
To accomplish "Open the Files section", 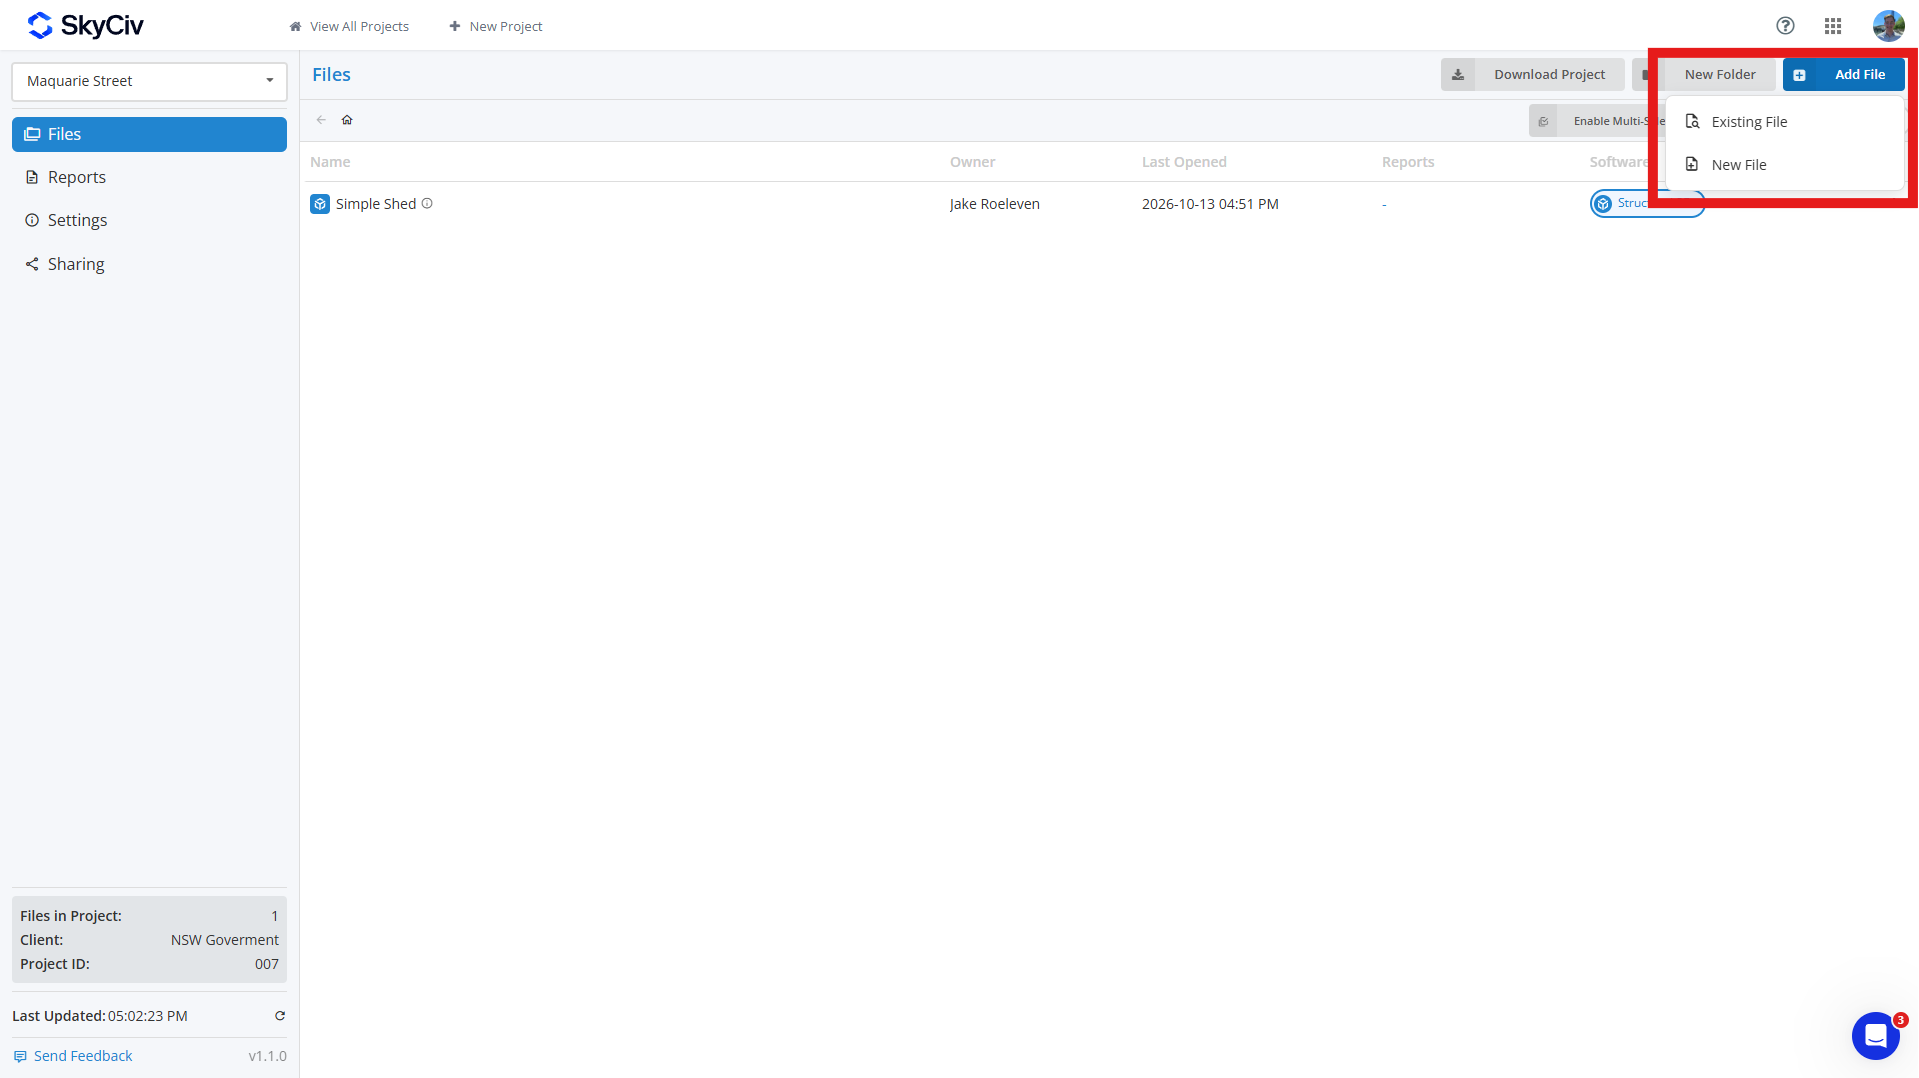I will pyautogui.click(x=149, y=134).
